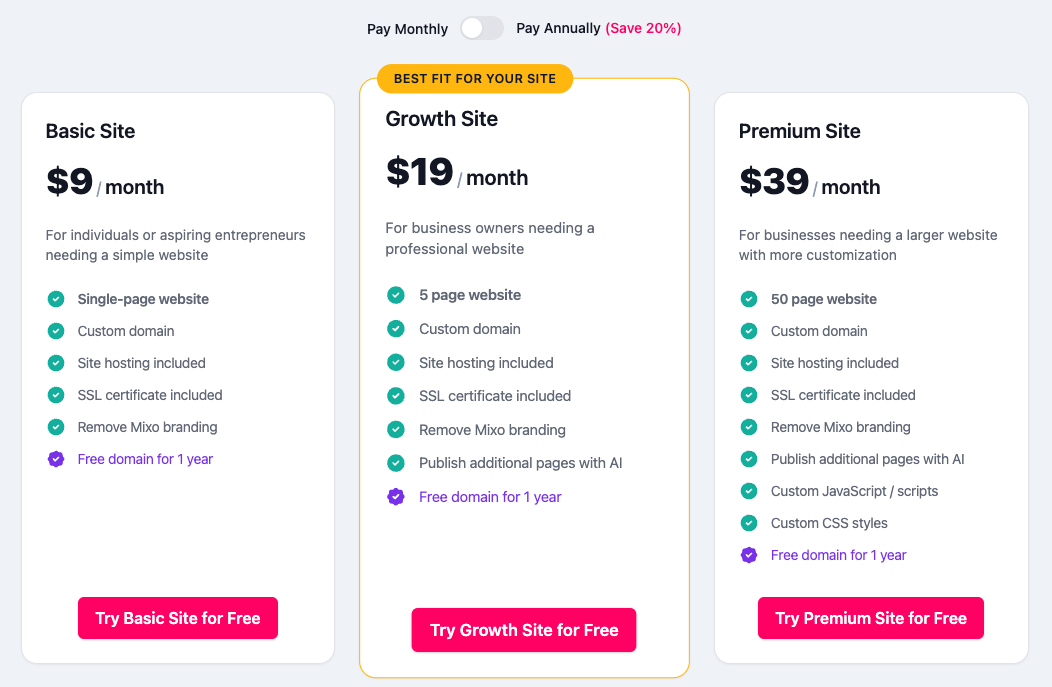1052x687 pixels.
Task: Click the purple badge icon on Basic Site's free domain perk
Action: 56,459
